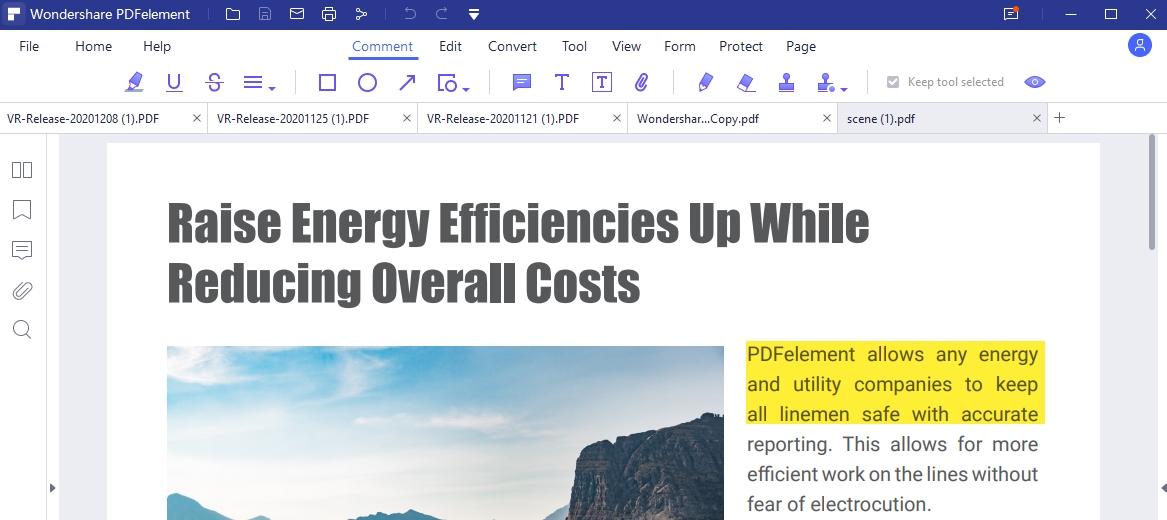
Task: Open the Home menu
Action: pyautogui.click(x=93, y=46)
